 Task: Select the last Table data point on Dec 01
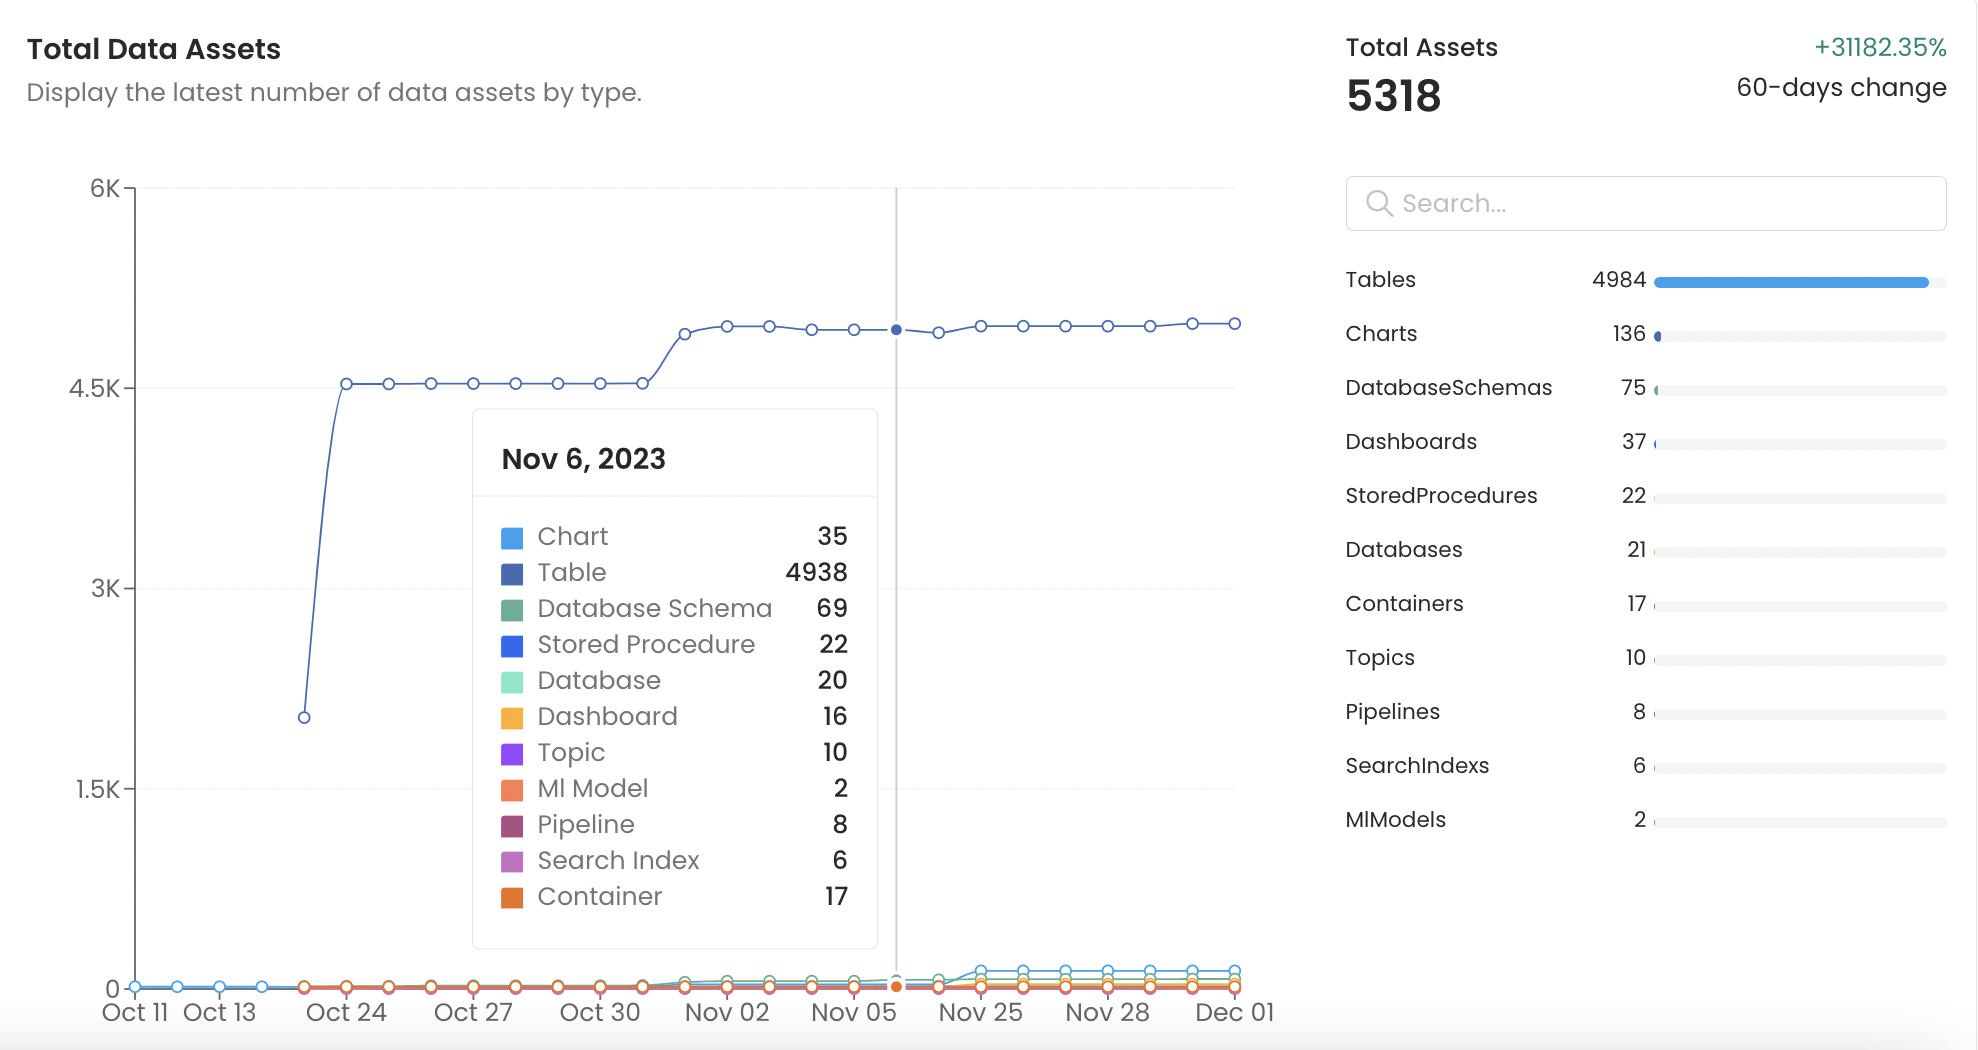1234,324
